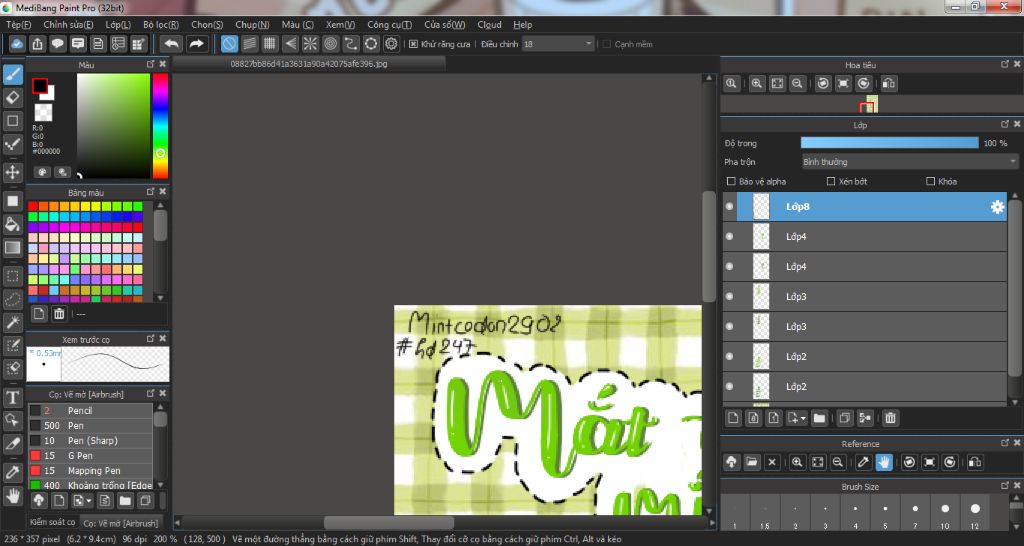Select the Magic Wand tool
1024x546 pixels.
point(12,322)
